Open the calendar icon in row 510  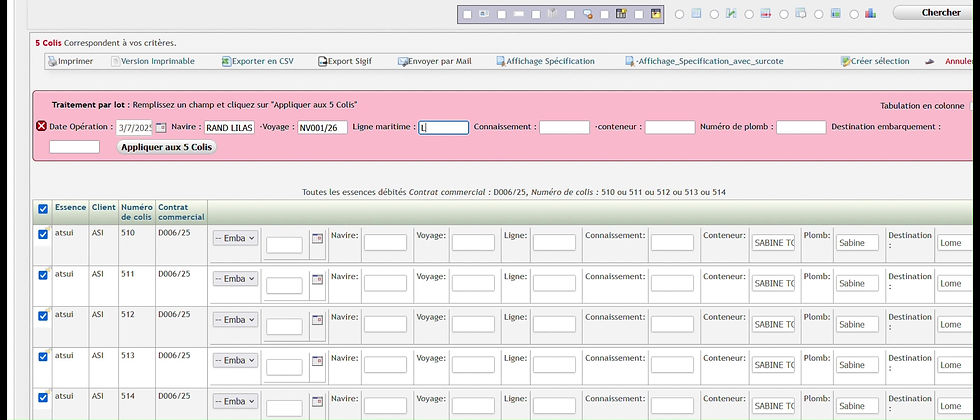tap(318, 238)
